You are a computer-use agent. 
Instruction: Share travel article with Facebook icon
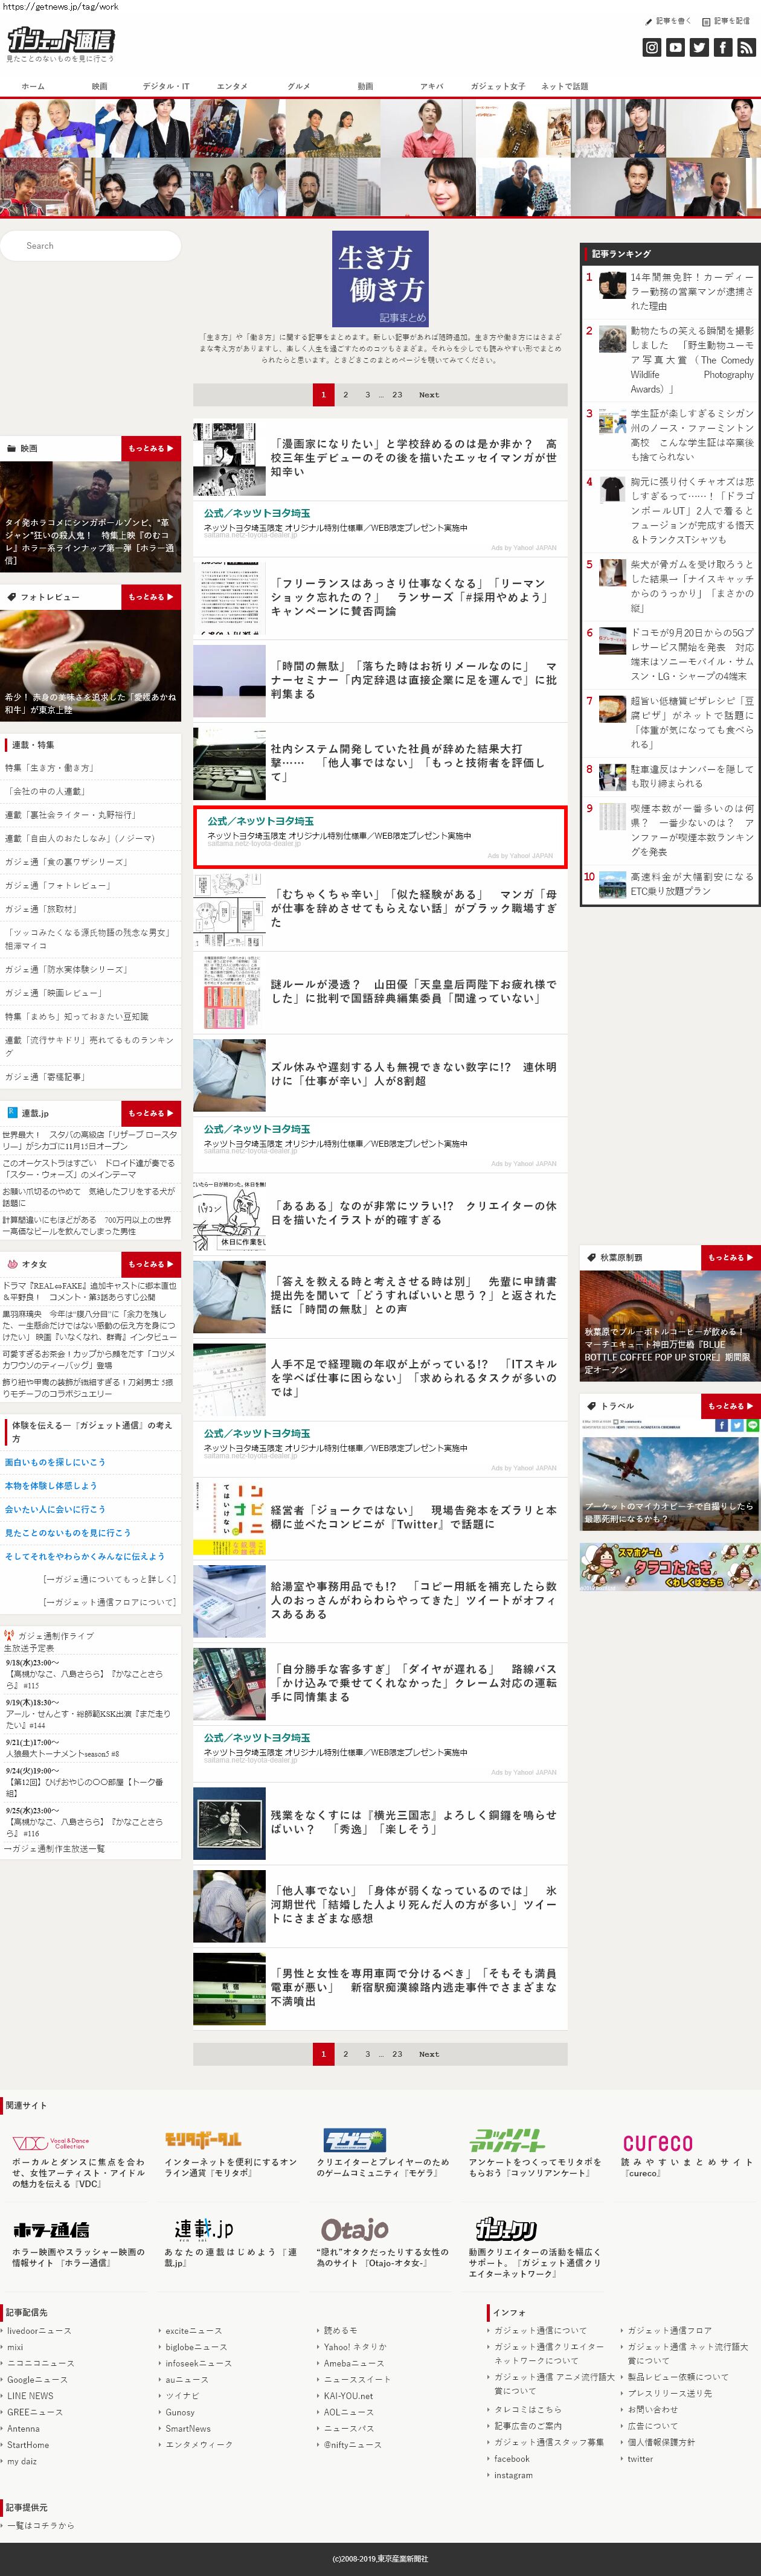(721, 1425)
